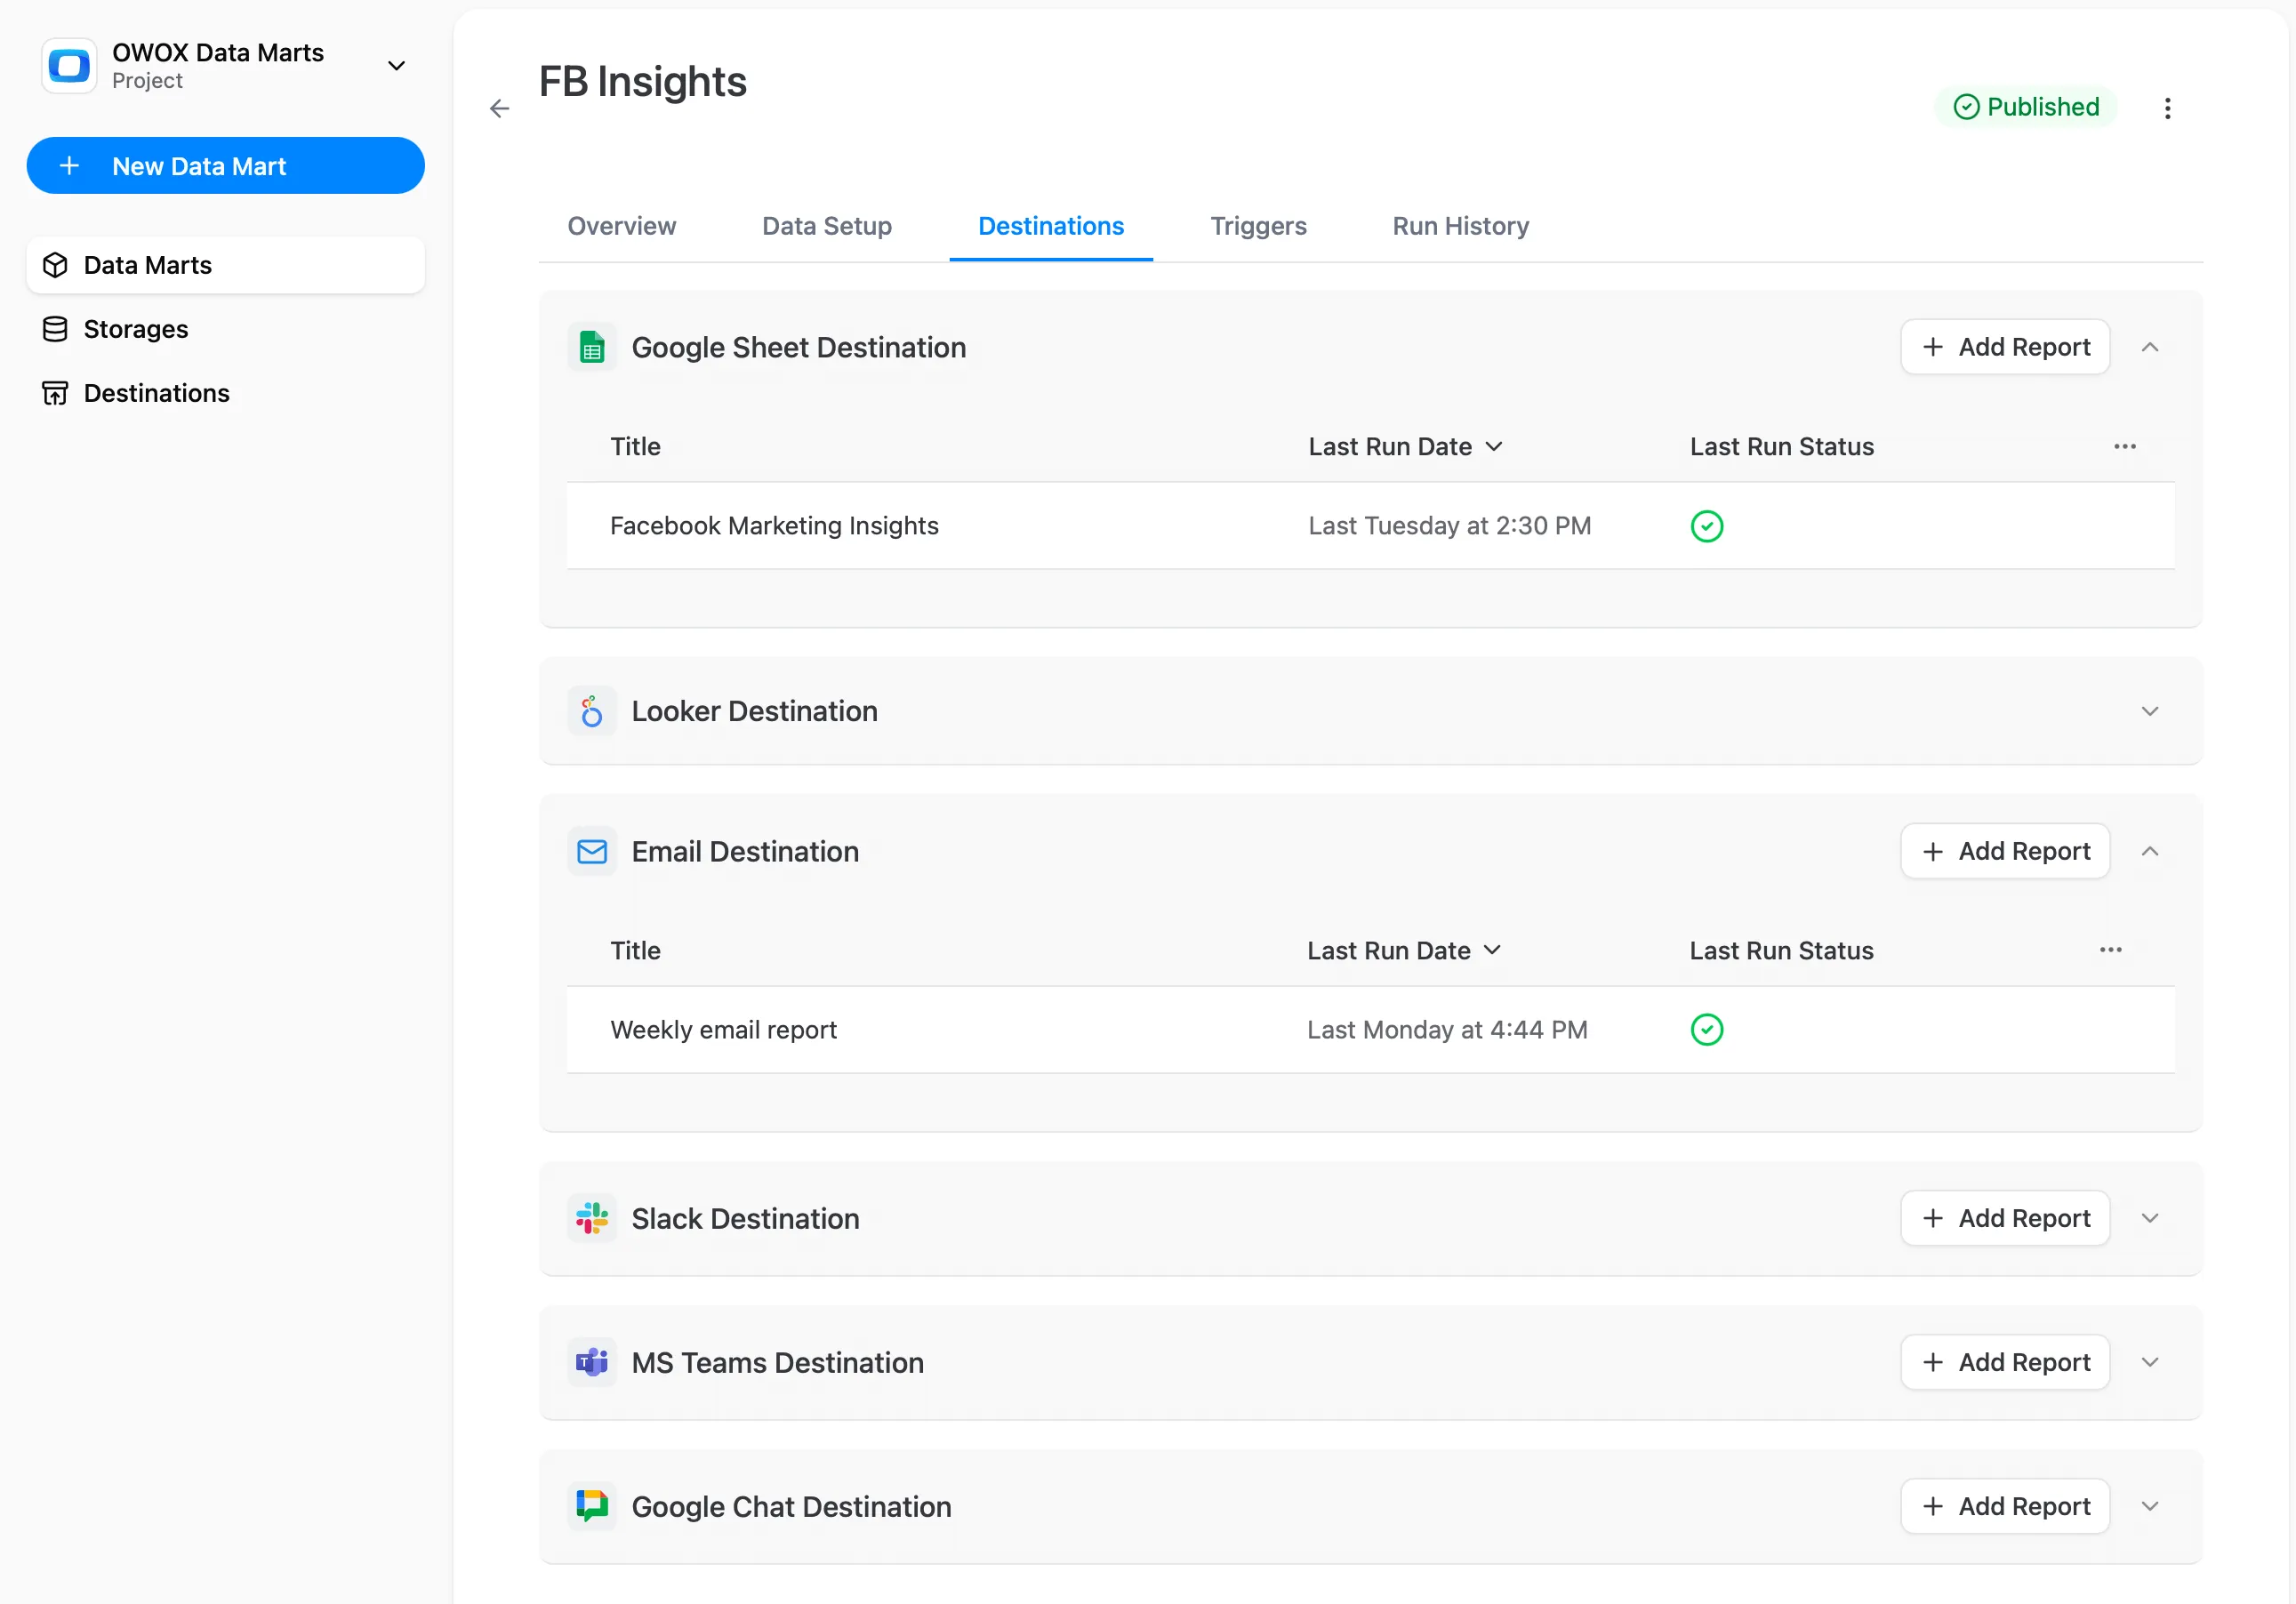
Task: Expand the Slack Destination section
Action: click(2150, 1218)
